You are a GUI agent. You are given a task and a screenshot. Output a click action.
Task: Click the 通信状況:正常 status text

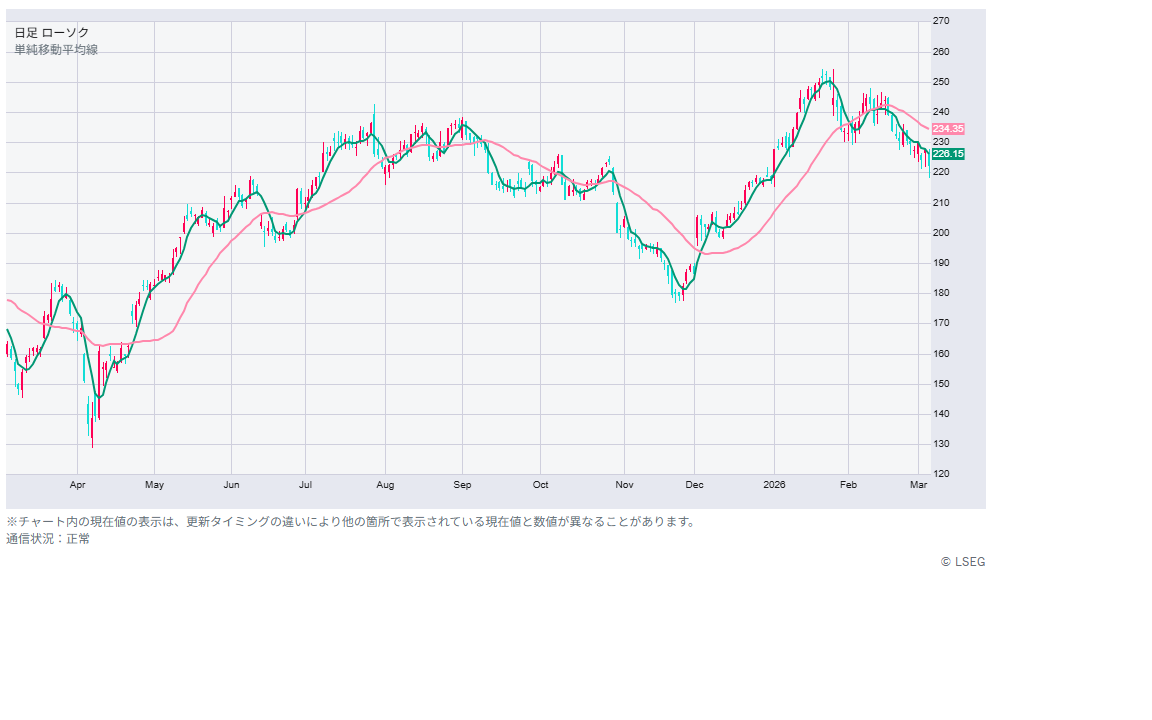48,539
